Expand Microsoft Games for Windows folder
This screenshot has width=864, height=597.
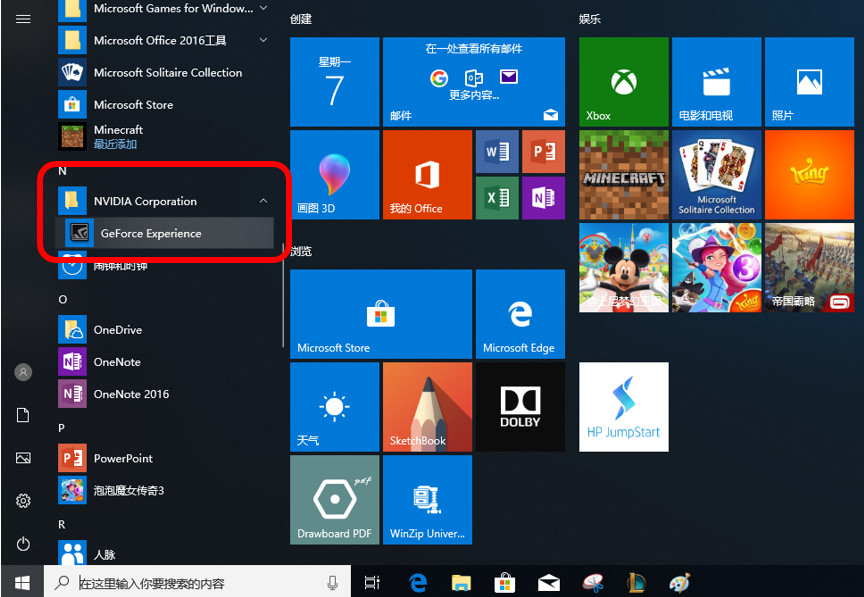263,8
